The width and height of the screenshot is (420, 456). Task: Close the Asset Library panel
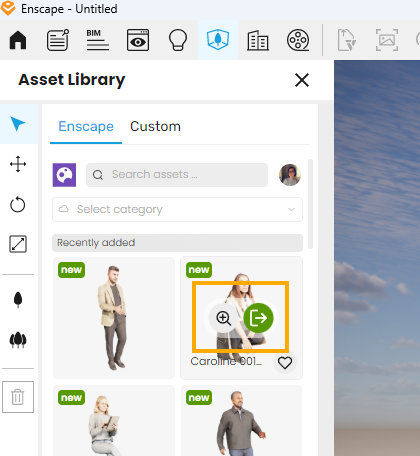coord(302,80)
